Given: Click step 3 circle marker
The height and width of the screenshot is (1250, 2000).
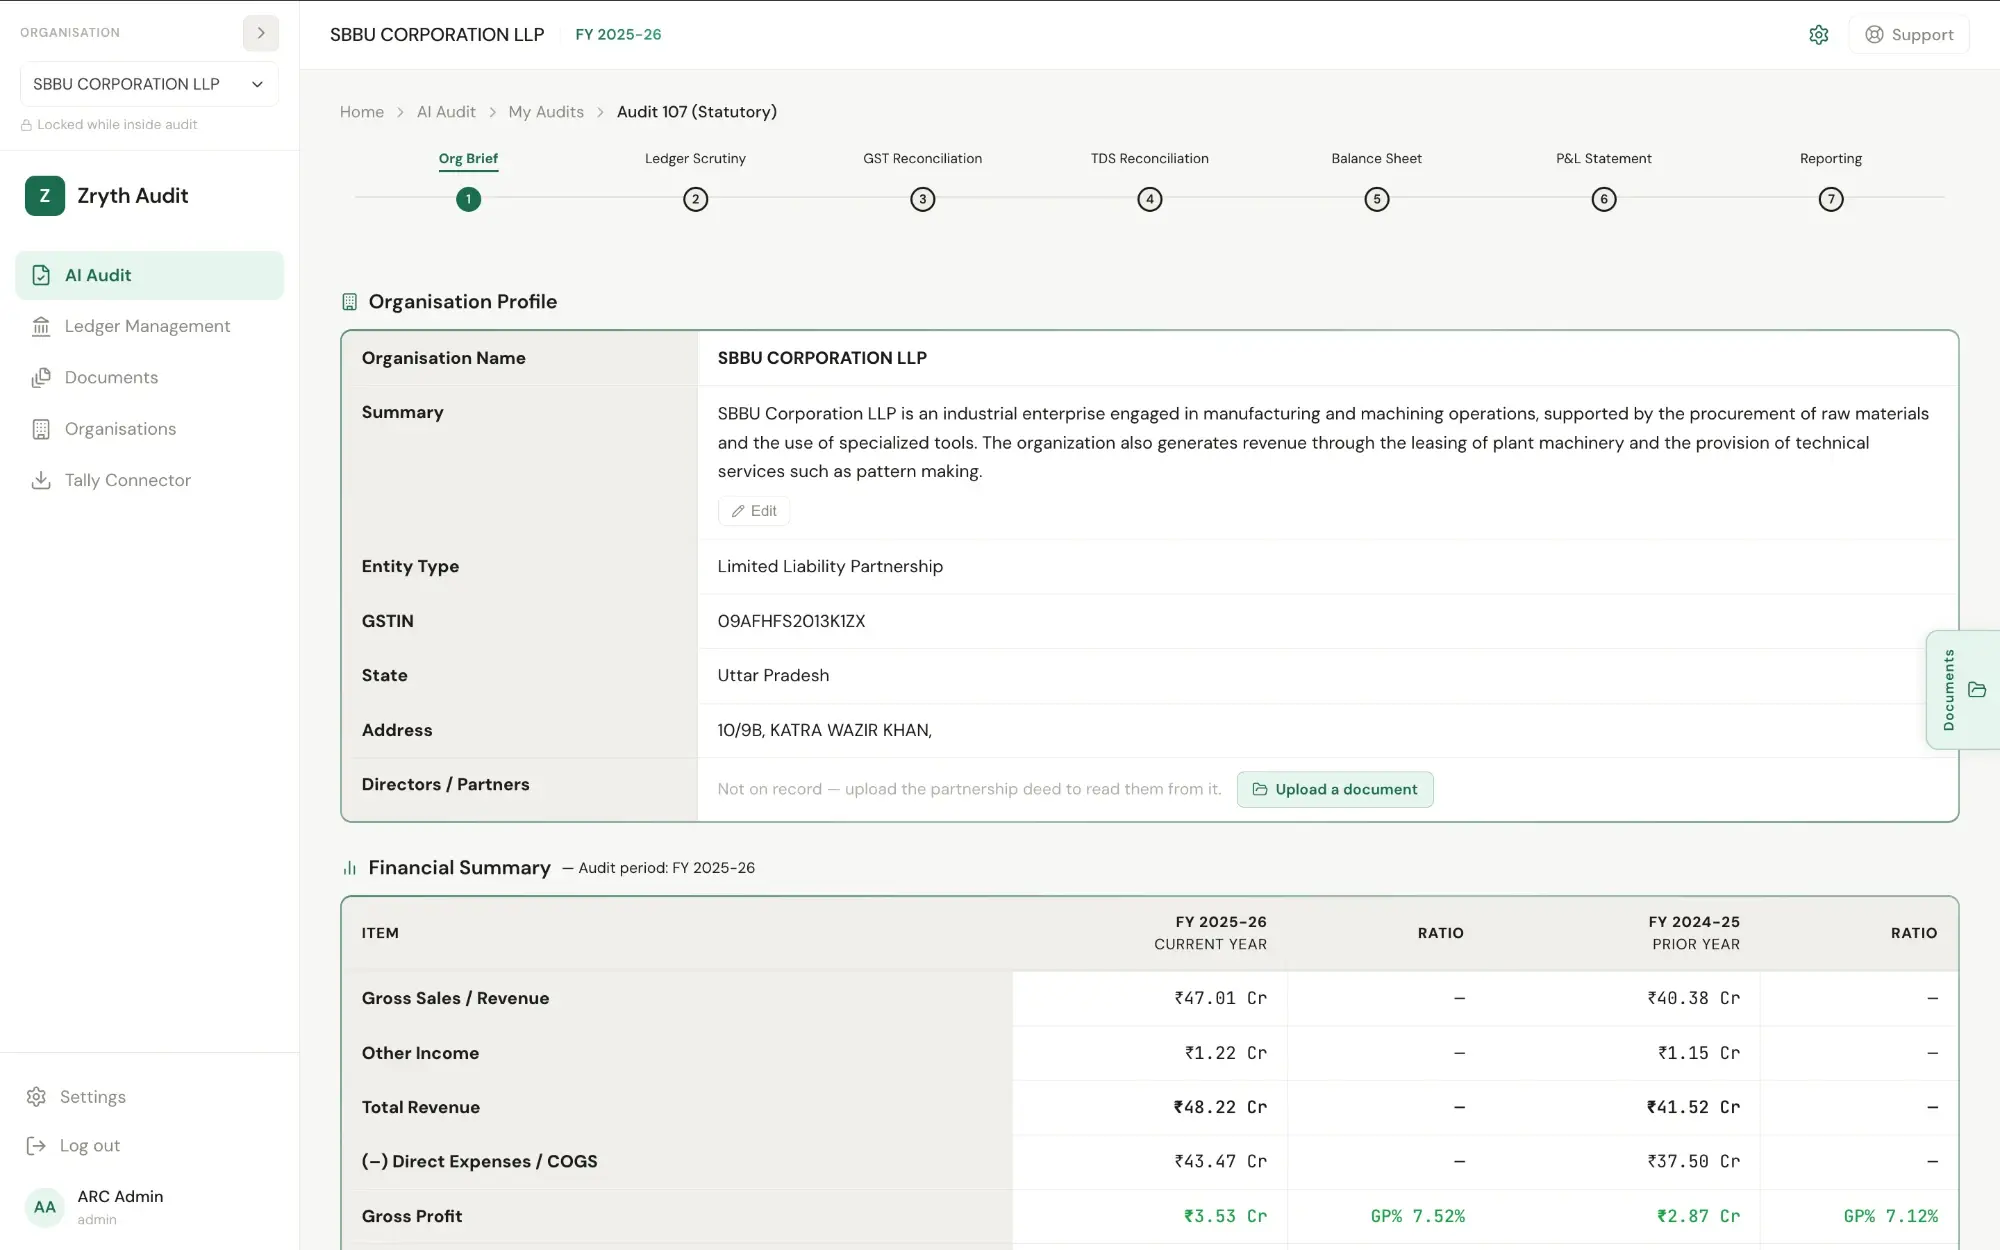Looking at the screenshot, I should pos(923,199).
